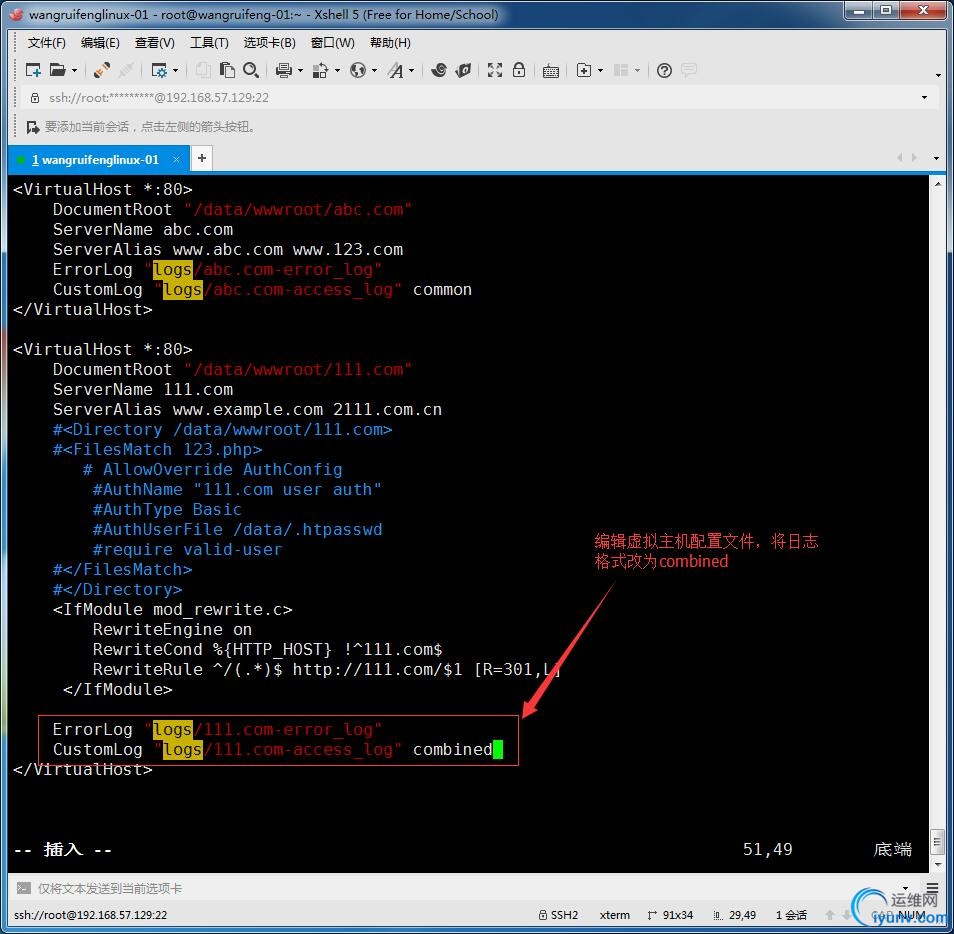Click the New Session toolbar icon
The image size is (954, 934).
point(33,70)
